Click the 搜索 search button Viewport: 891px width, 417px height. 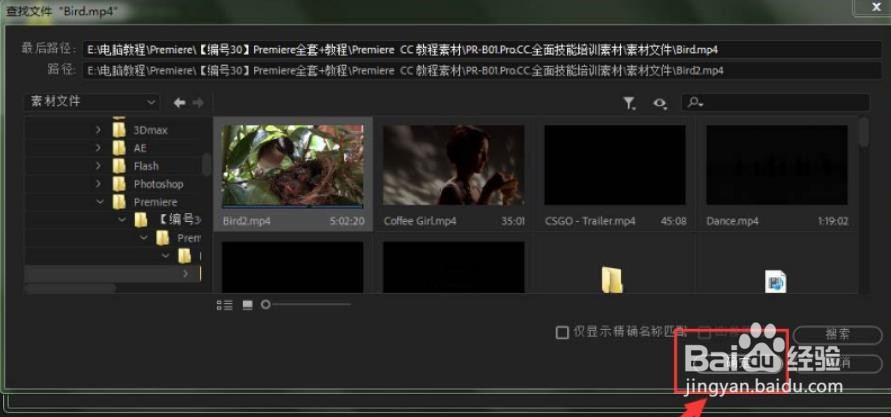coord(837,335)
